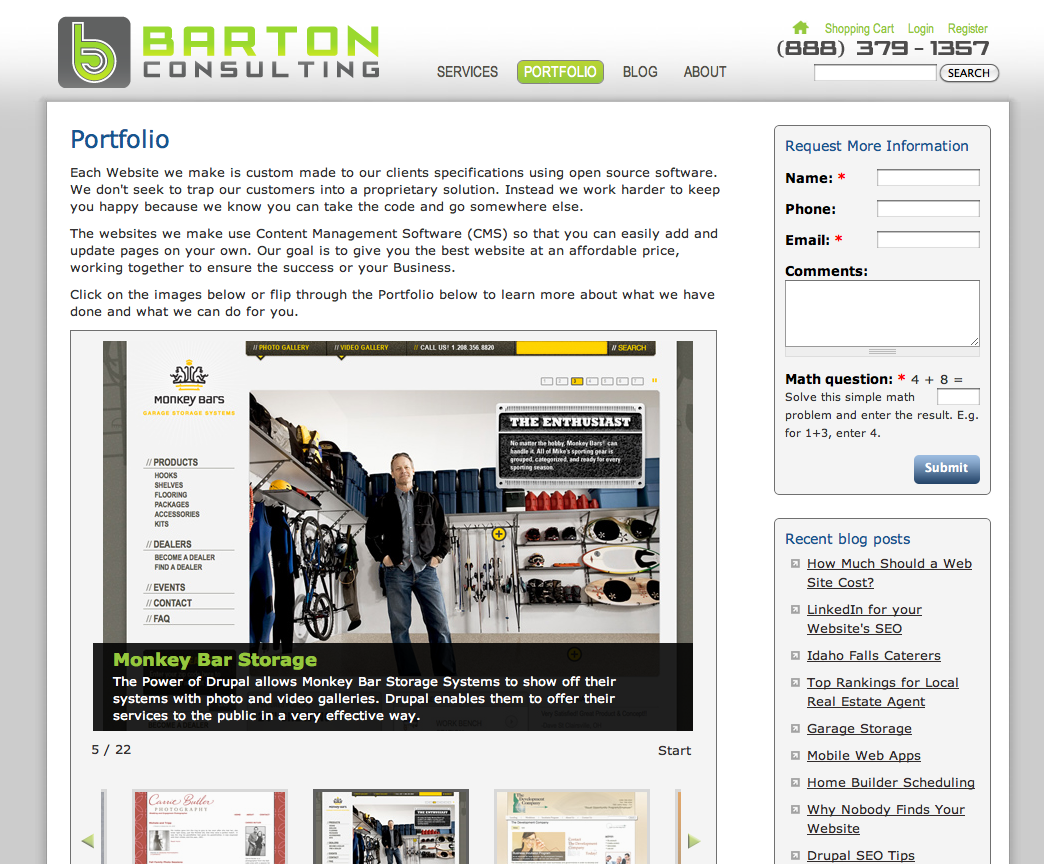Open the 'Garage Storage' blog post

click(x=859, y=729)
